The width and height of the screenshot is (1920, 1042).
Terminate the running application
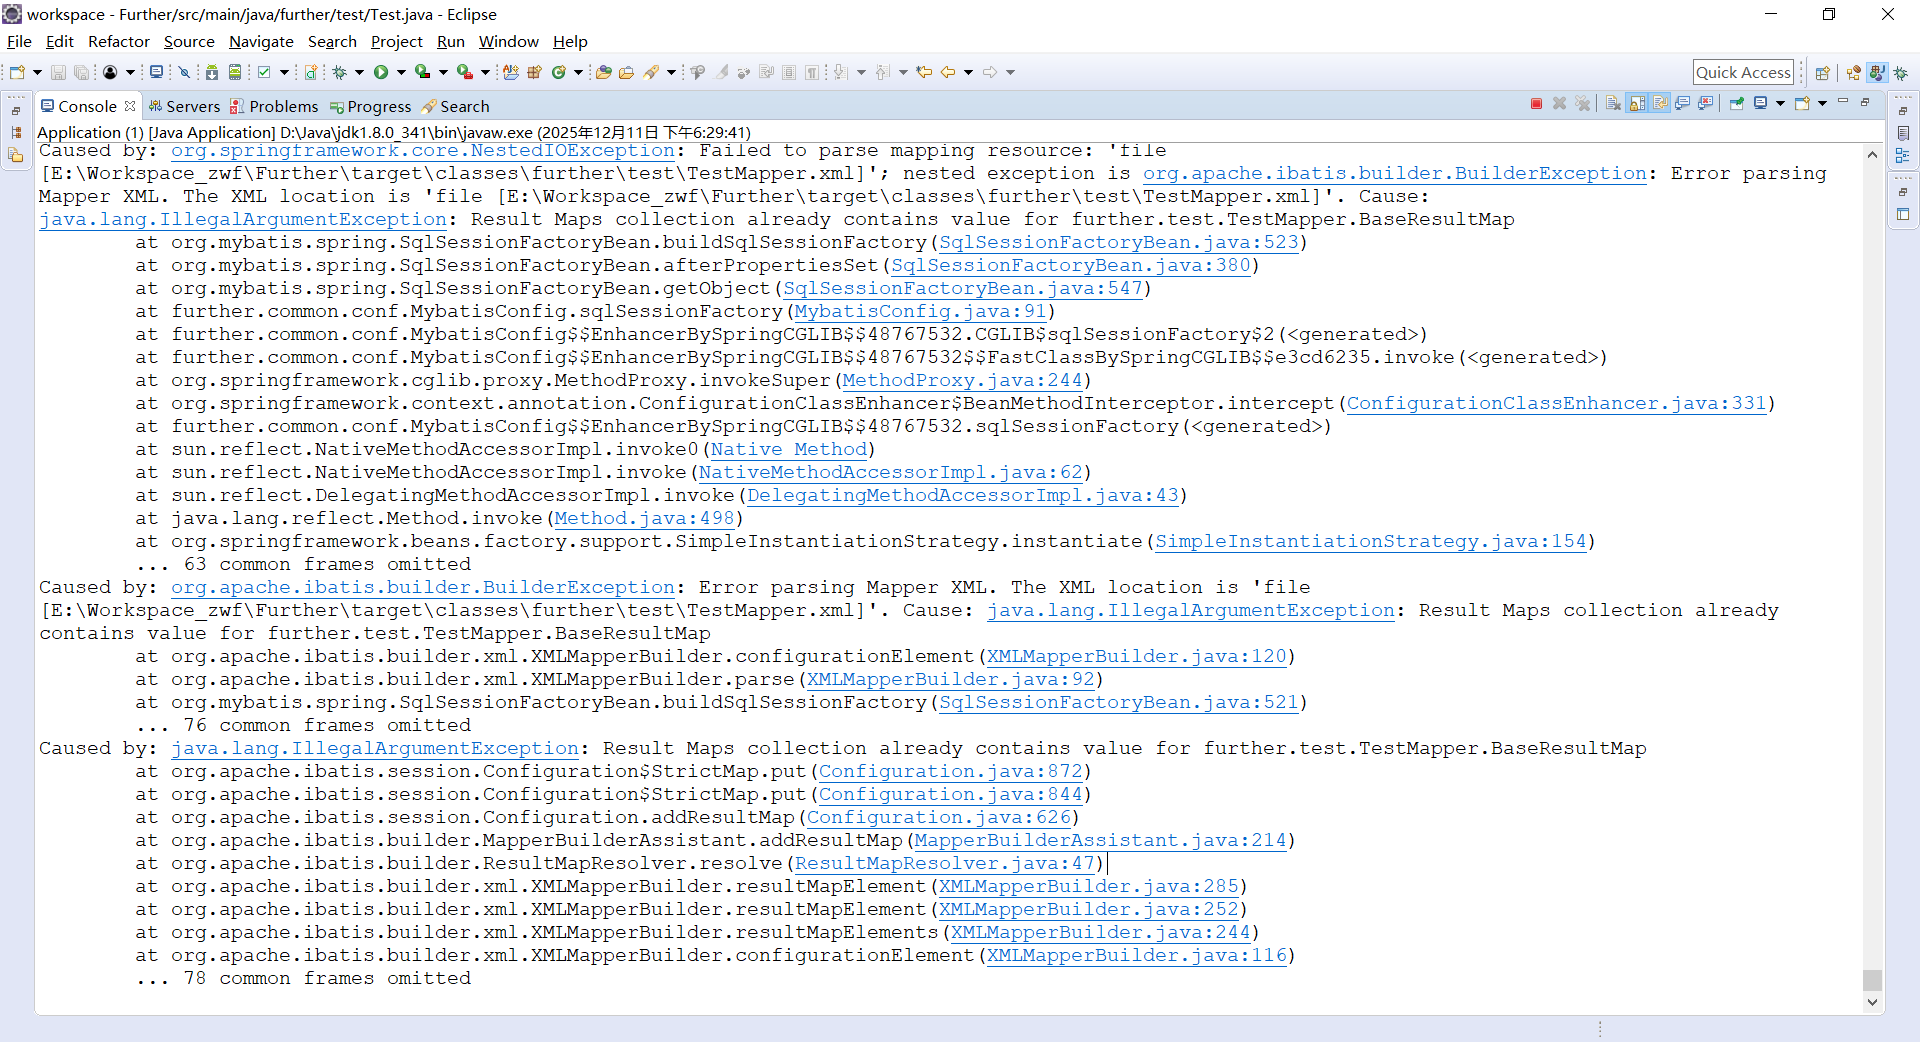pyautogui.click(x=1538, y=103)
